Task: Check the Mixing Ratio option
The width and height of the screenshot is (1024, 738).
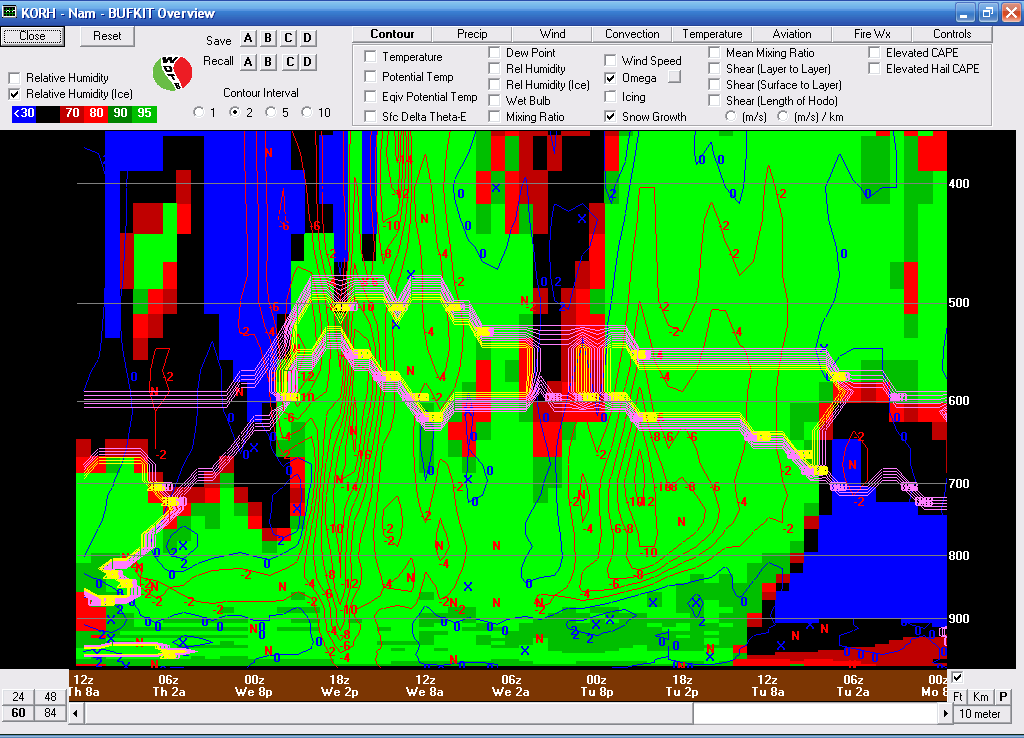Action: [x=494, y=116]
